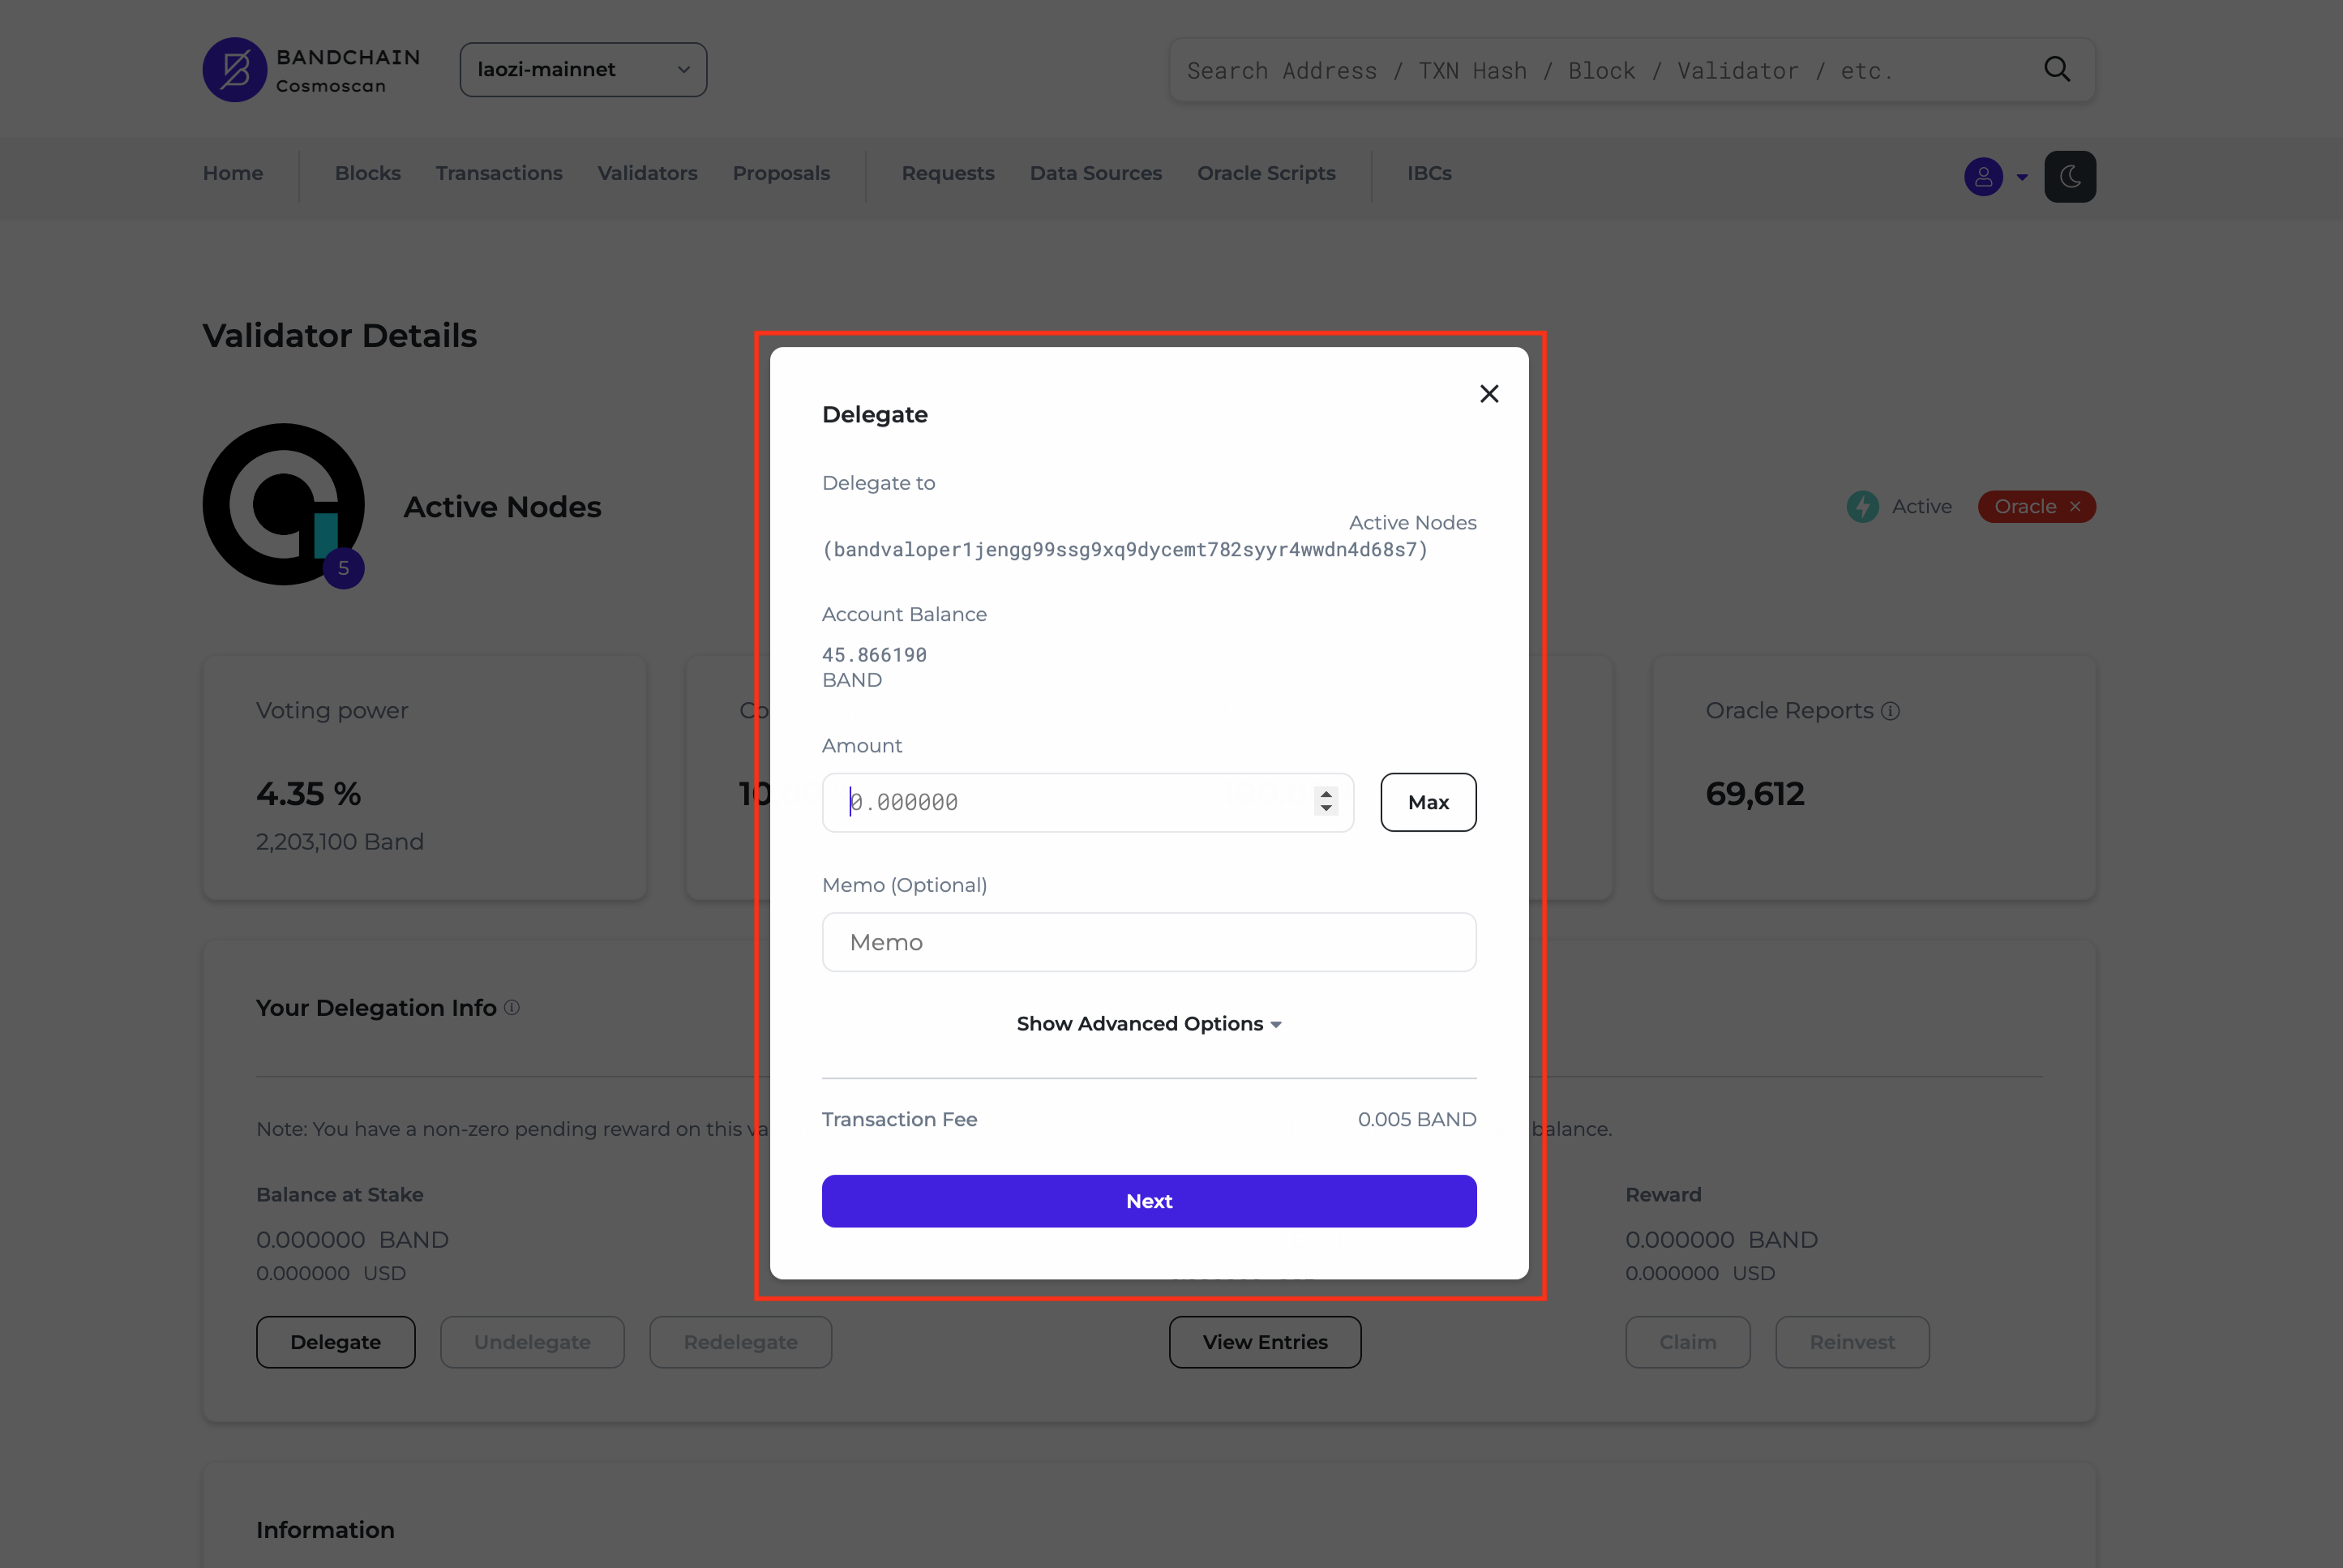
Task: Click the Your Delegation Info info icon
Action: point(512,1008)
